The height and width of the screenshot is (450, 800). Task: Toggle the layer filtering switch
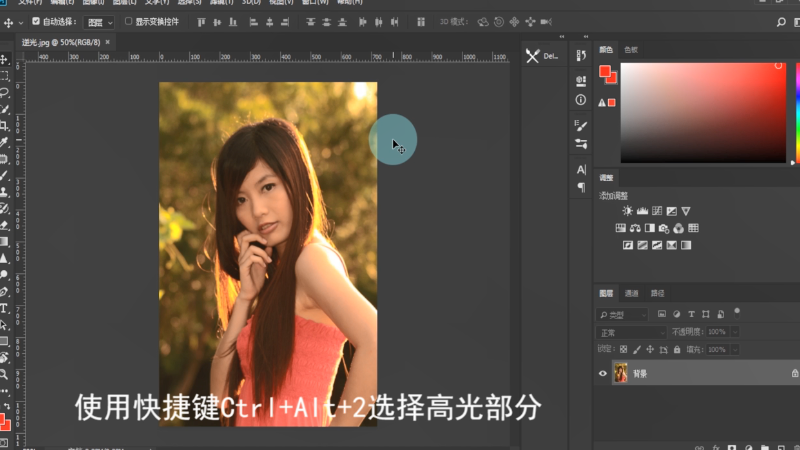coord(737,313)
